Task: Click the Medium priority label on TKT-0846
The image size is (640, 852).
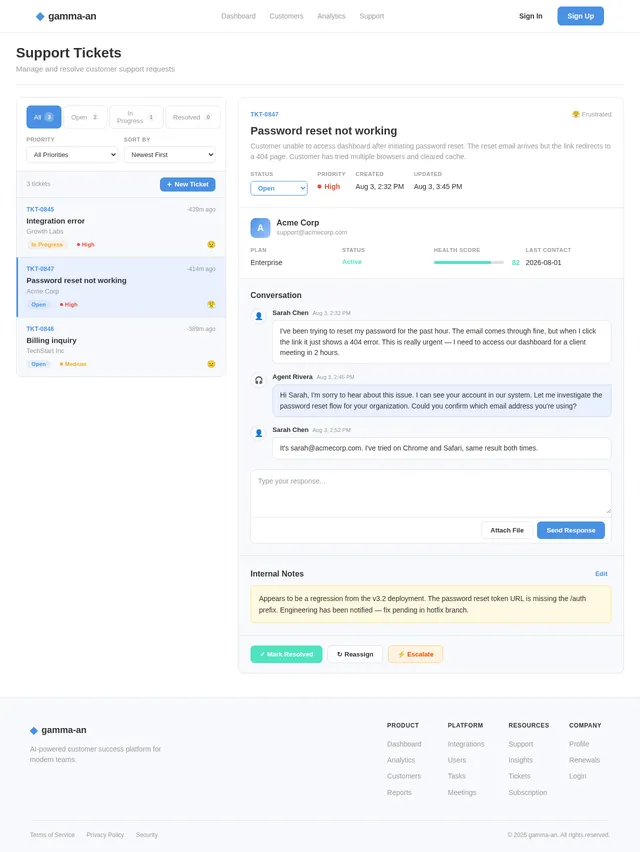Action: click(x=73, y=364)
